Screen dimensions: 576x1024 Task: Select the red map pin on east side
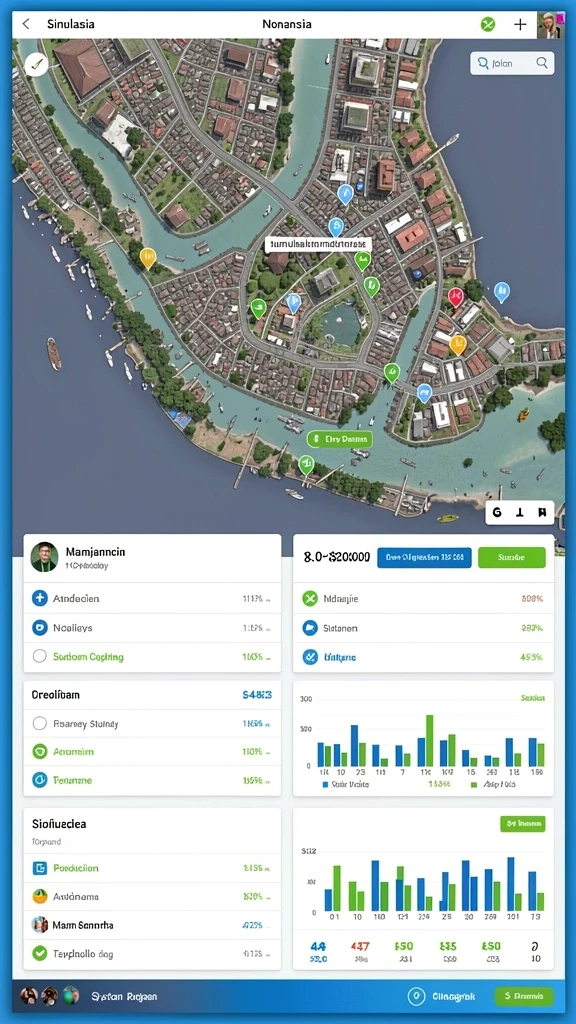[456, 296]
